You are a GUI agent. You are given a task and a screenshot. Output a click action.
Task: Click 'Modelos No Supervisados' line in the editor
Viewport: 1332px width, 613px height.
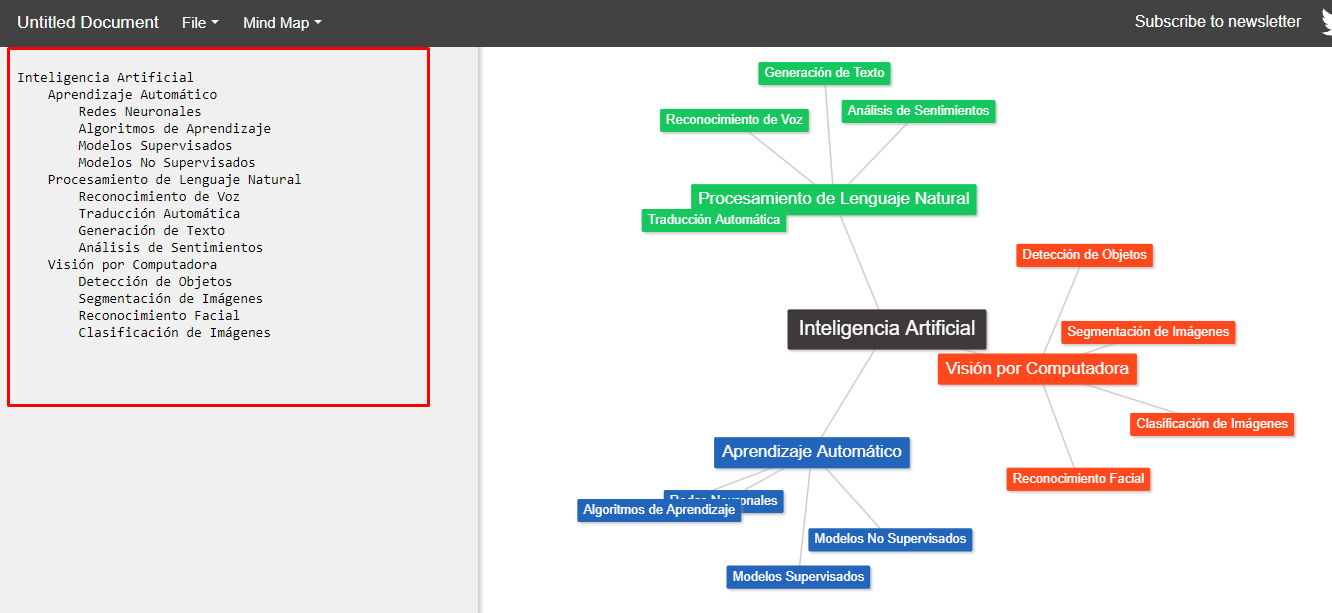click(167, 162)
